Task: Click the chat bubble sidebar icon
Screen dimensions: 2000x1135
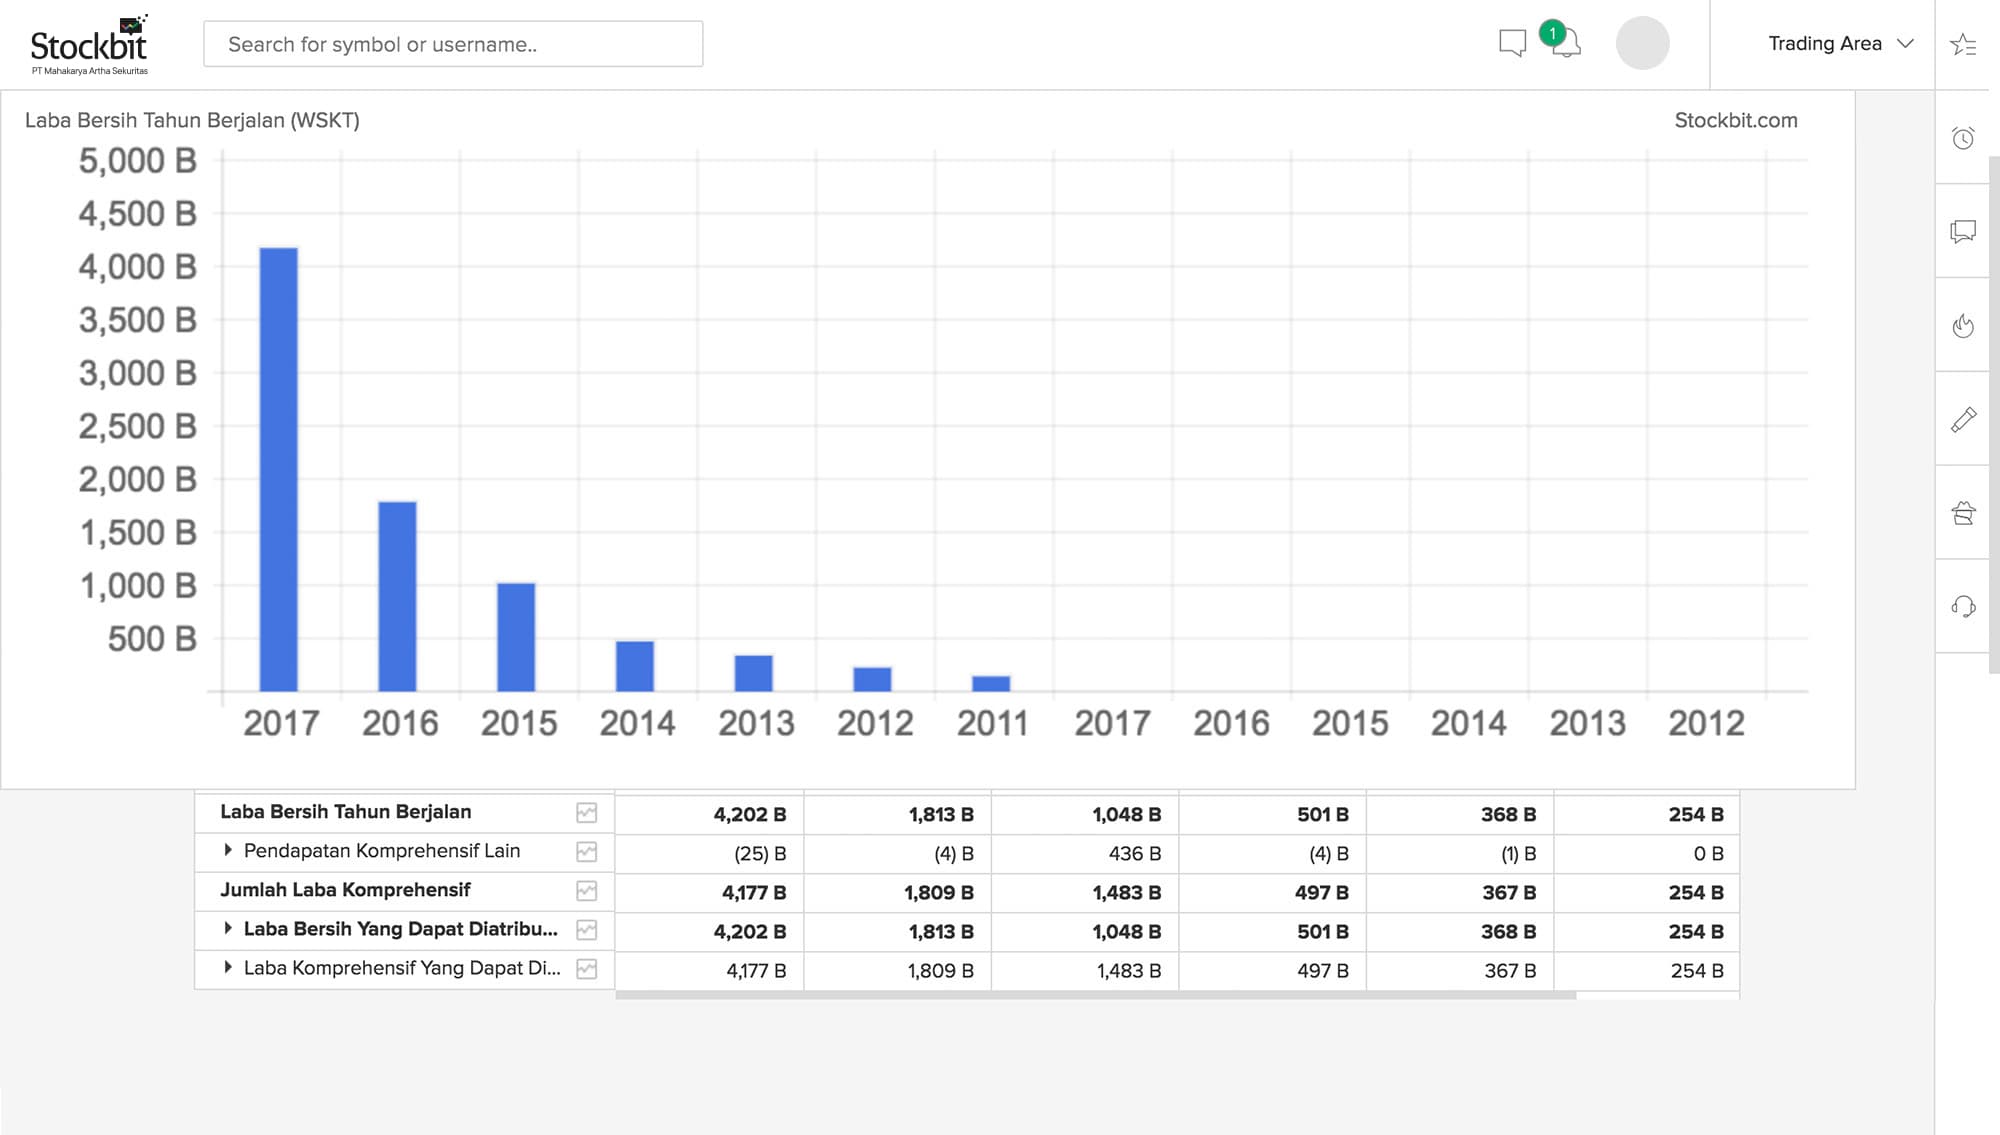Action: pos(1964,229)
